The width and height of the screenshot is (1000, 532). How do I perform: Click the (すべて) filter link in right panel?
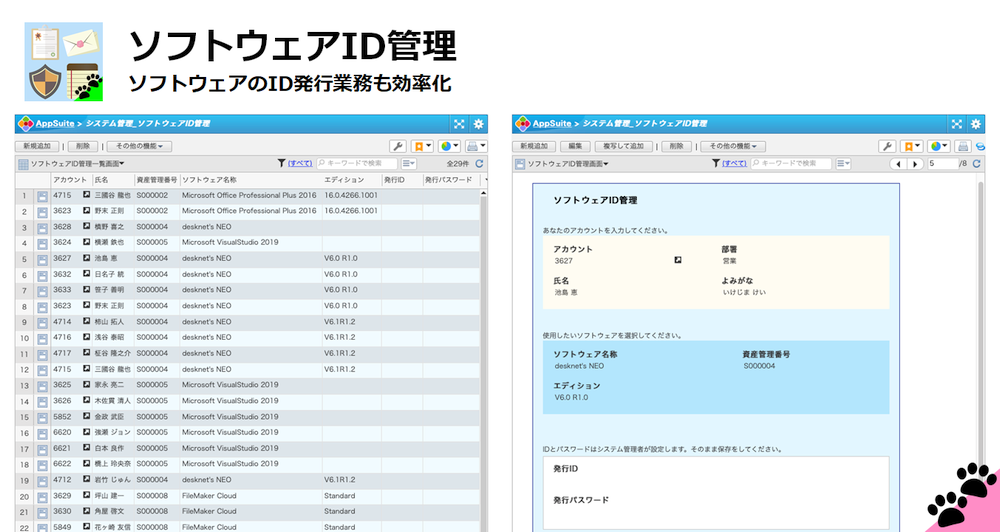735,163
